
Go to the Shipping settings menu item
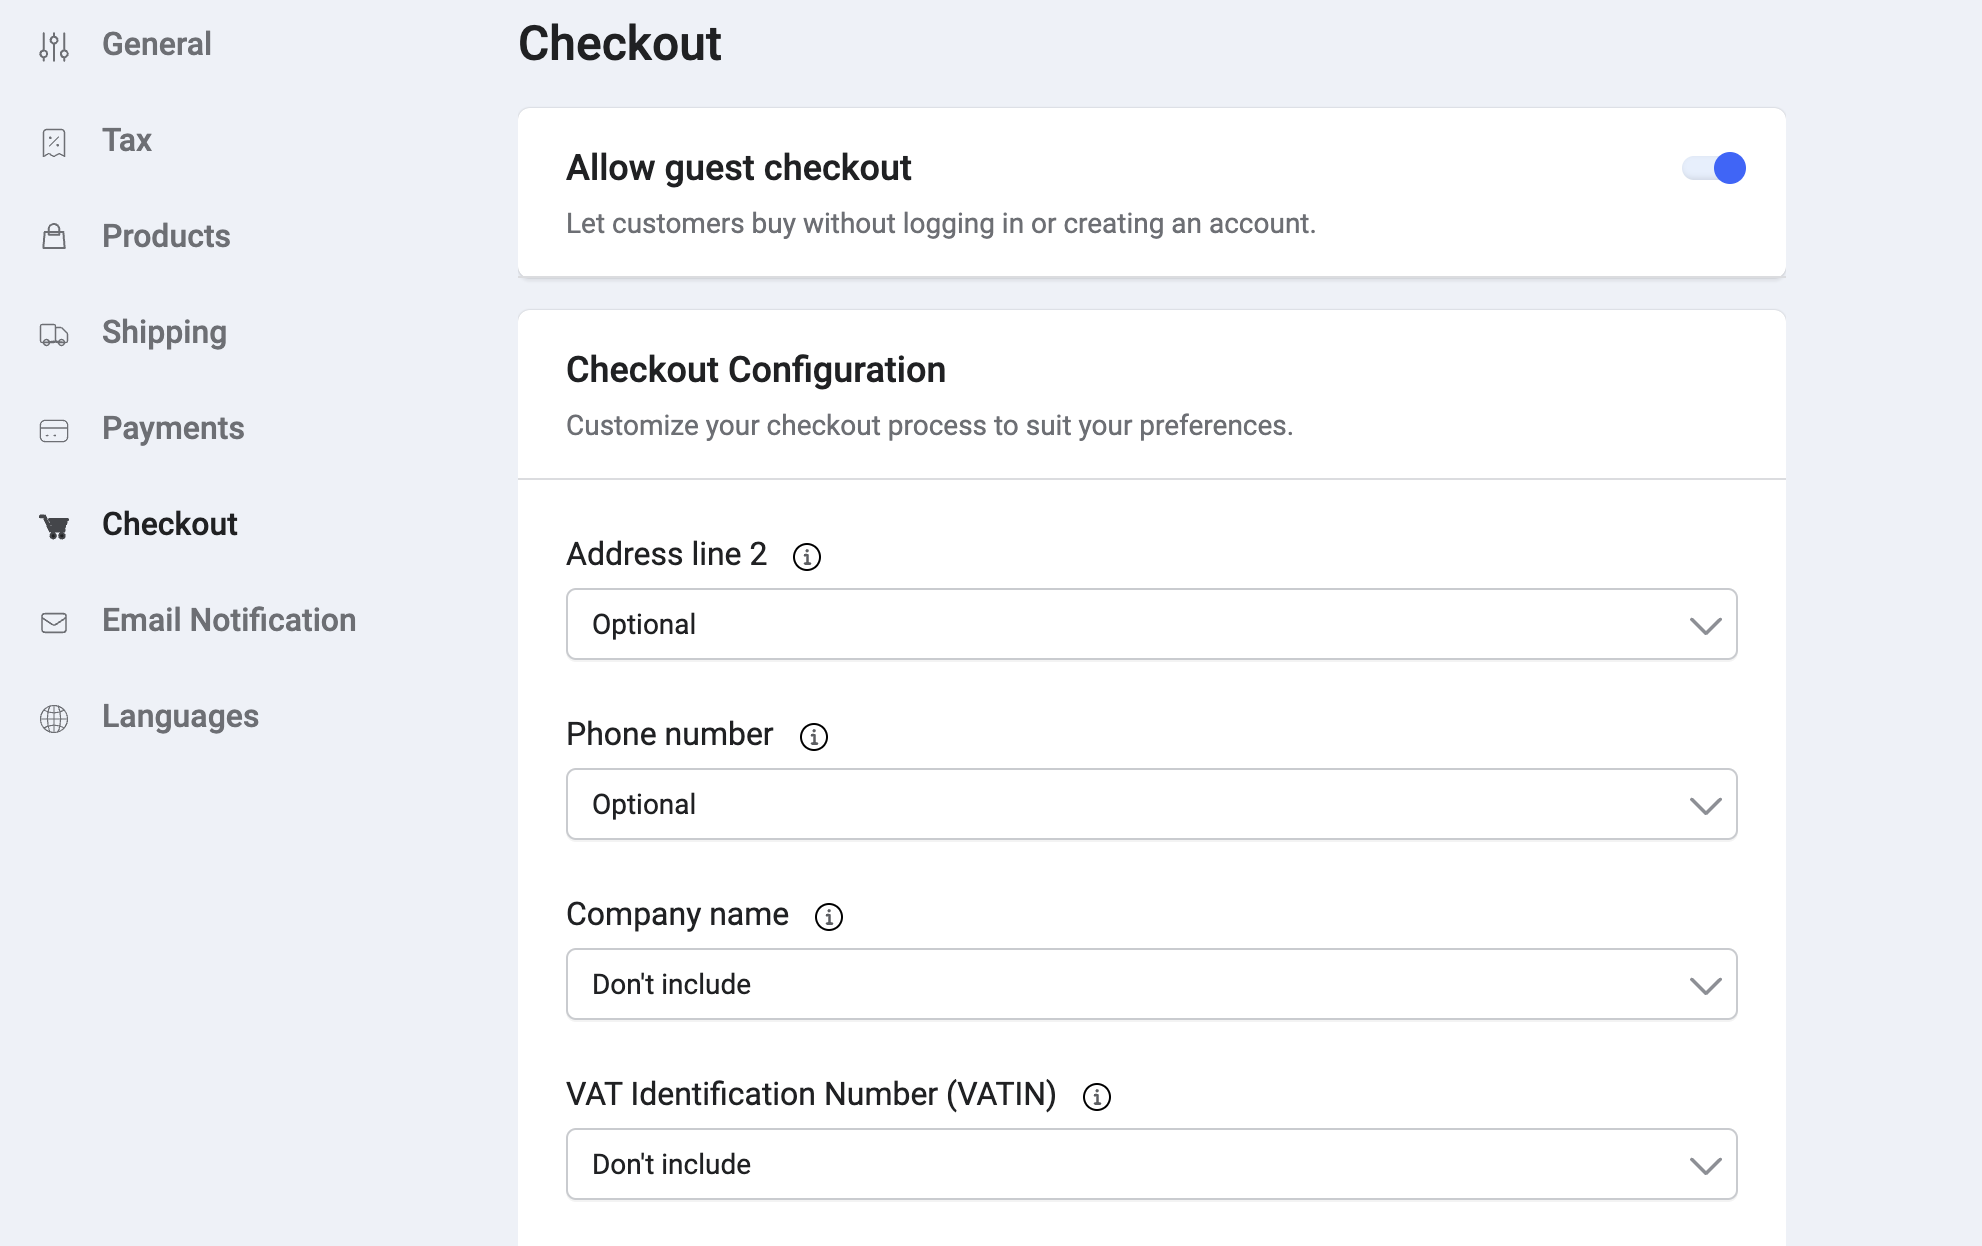coord(164,332)
